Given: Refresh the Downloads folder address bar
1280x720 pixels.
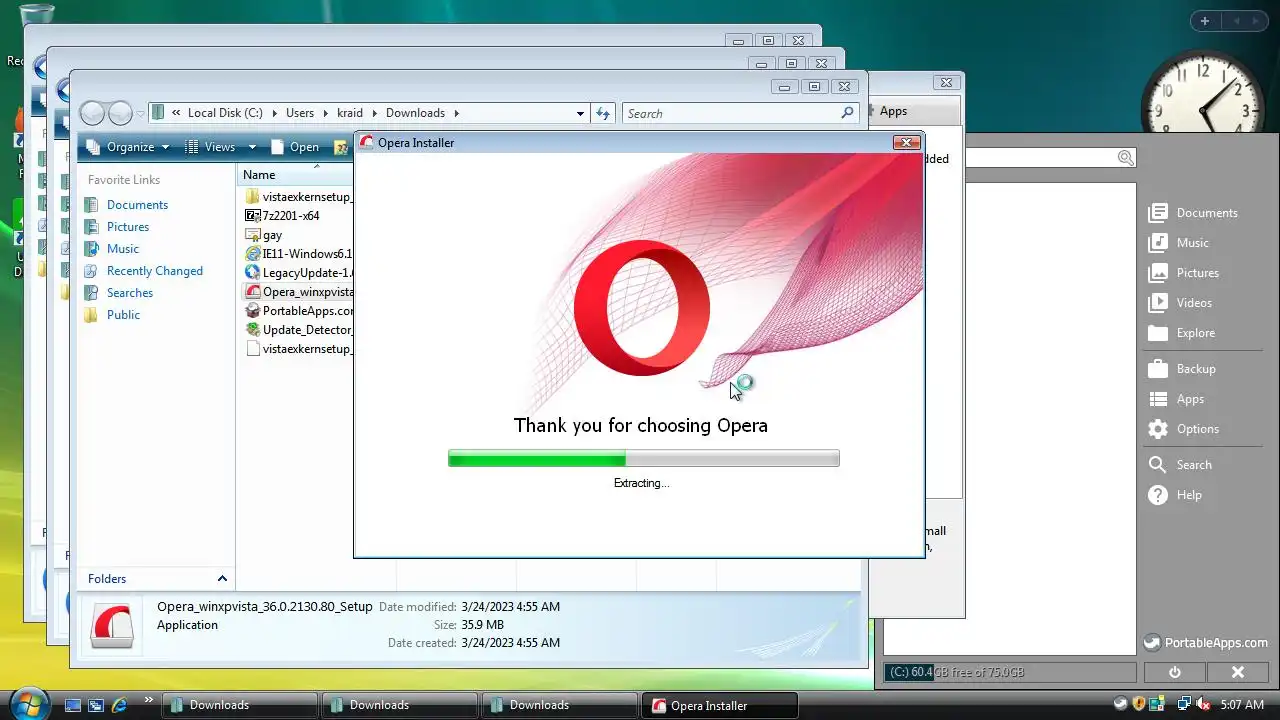Looking at the screenshot, I should (x=603, y=113).
